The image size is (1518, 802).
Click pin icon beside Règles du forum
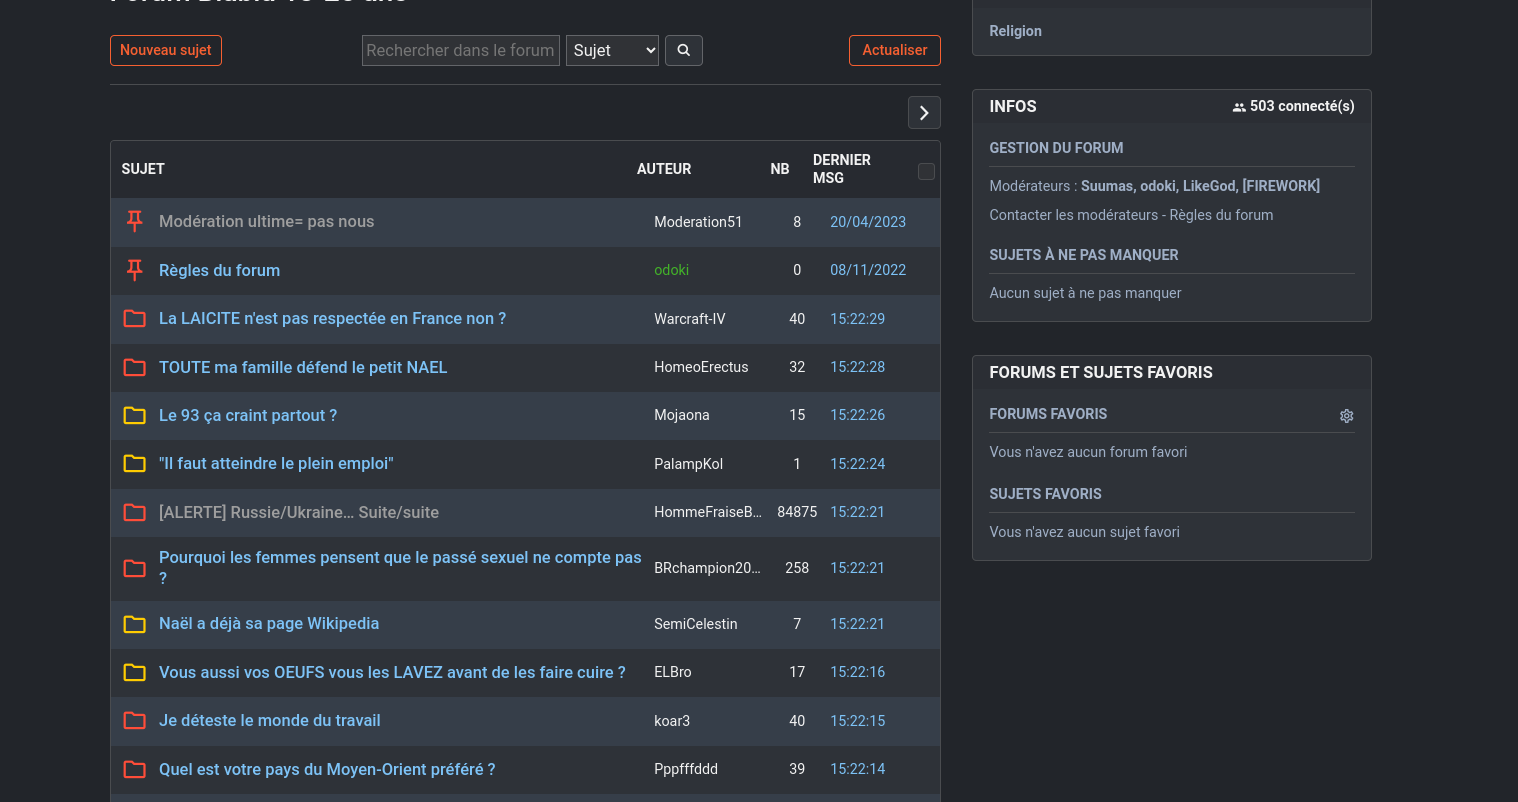coord(135,270)
